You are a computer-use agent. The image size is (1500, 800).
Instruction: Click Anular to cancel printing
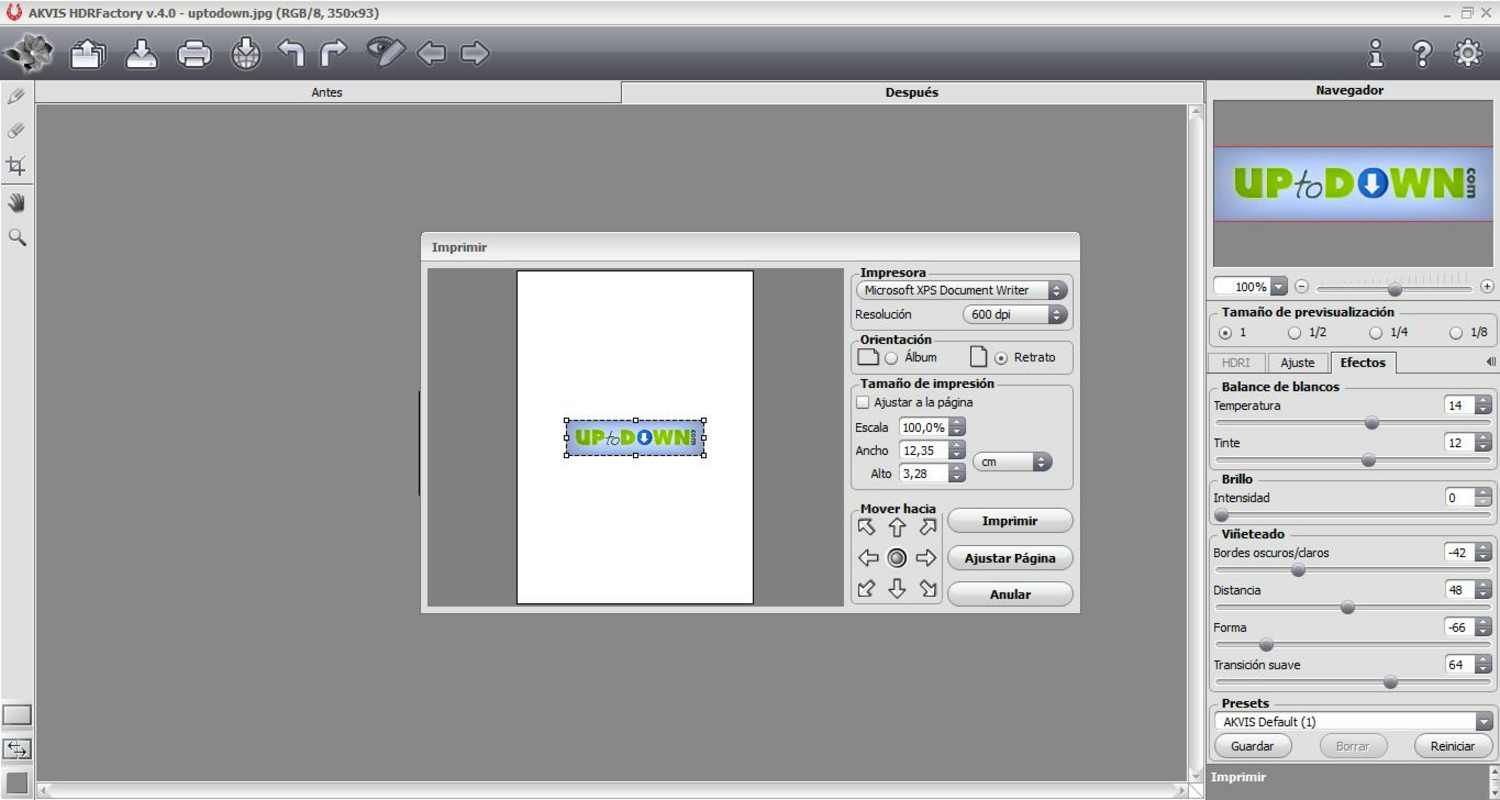point(1010,594)
